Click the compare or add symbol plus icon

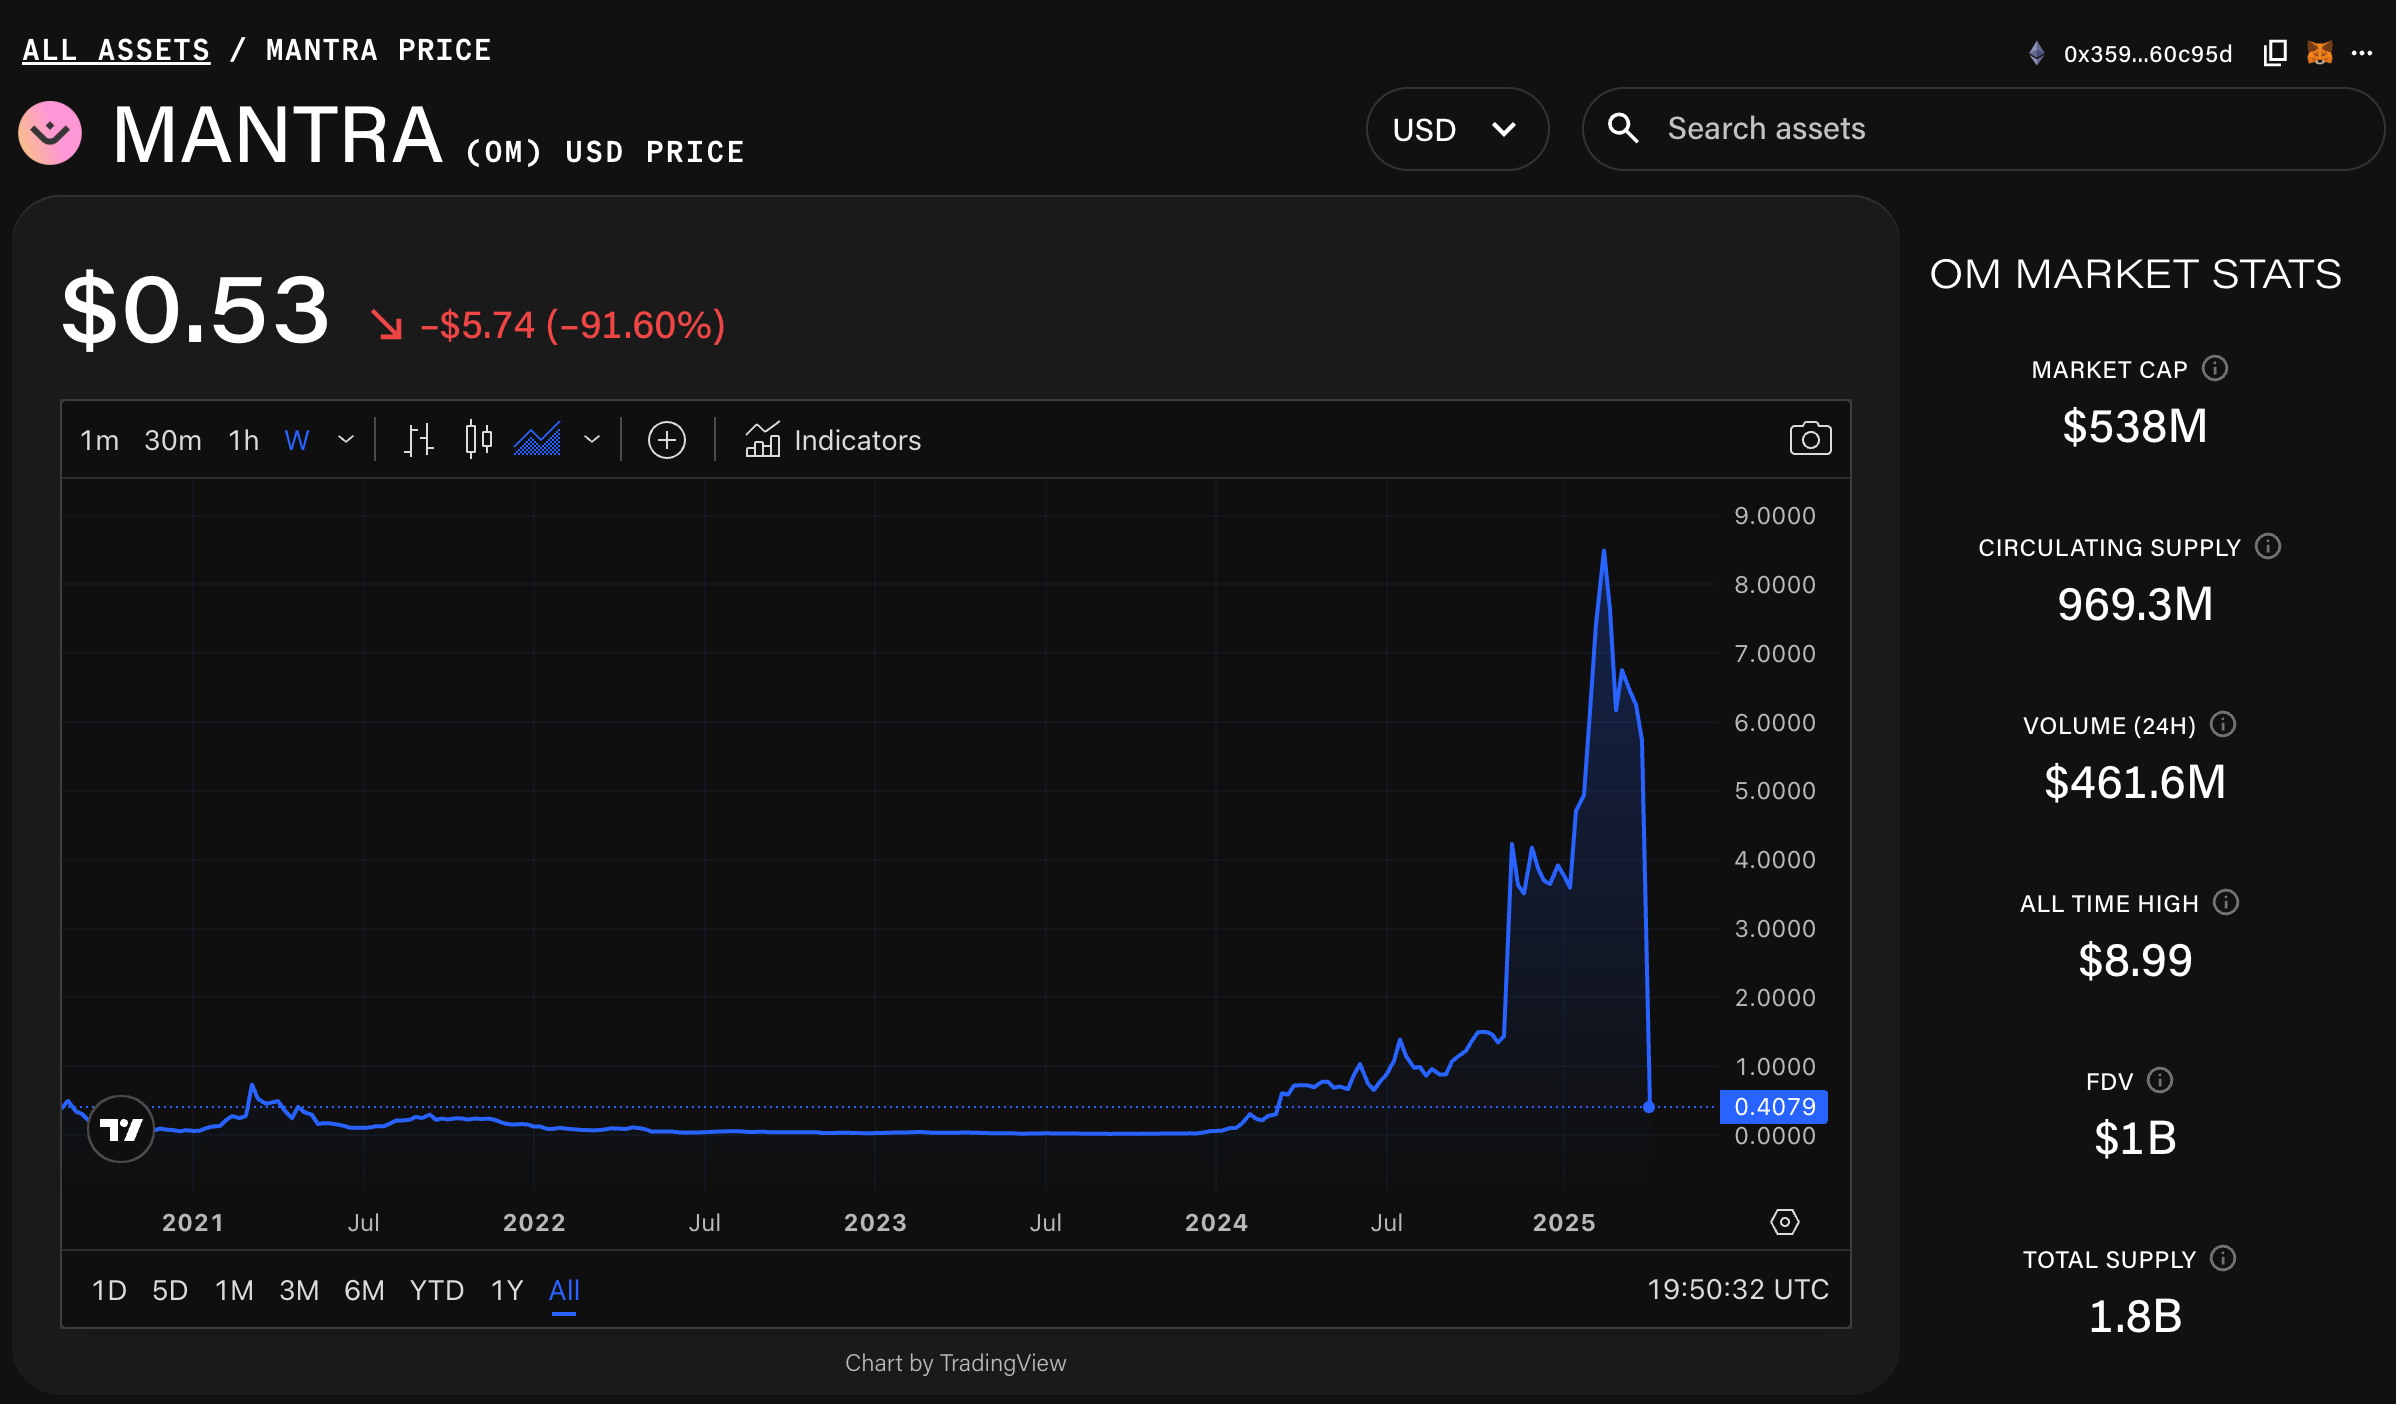point(667,440)
